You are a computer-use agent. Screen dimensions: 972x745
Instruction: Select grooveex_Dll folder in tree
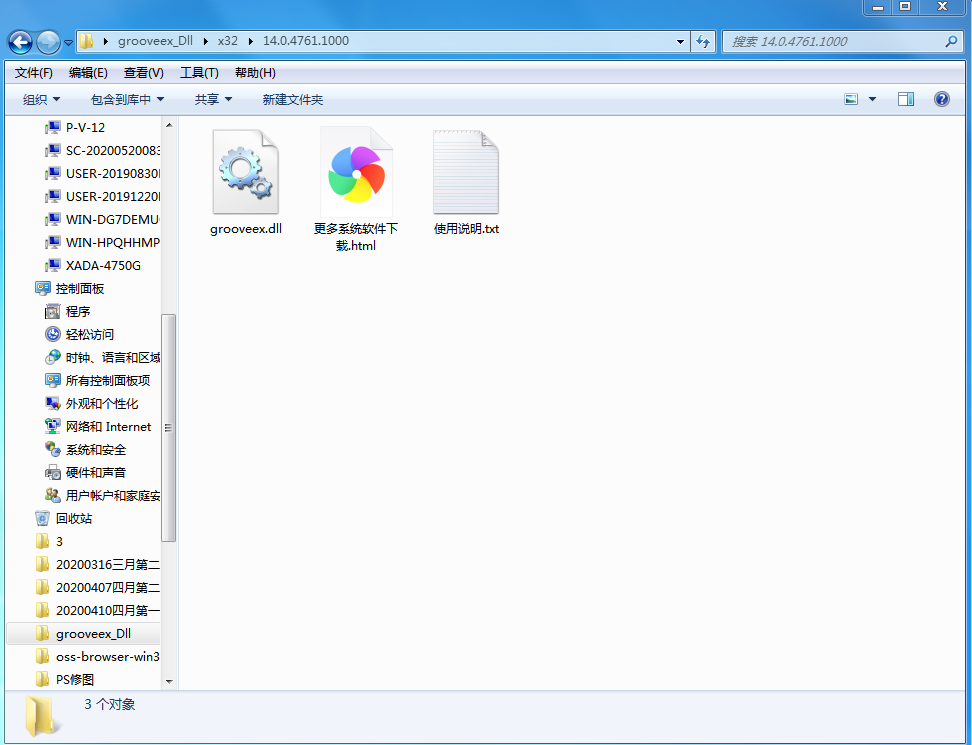(93, 634)
